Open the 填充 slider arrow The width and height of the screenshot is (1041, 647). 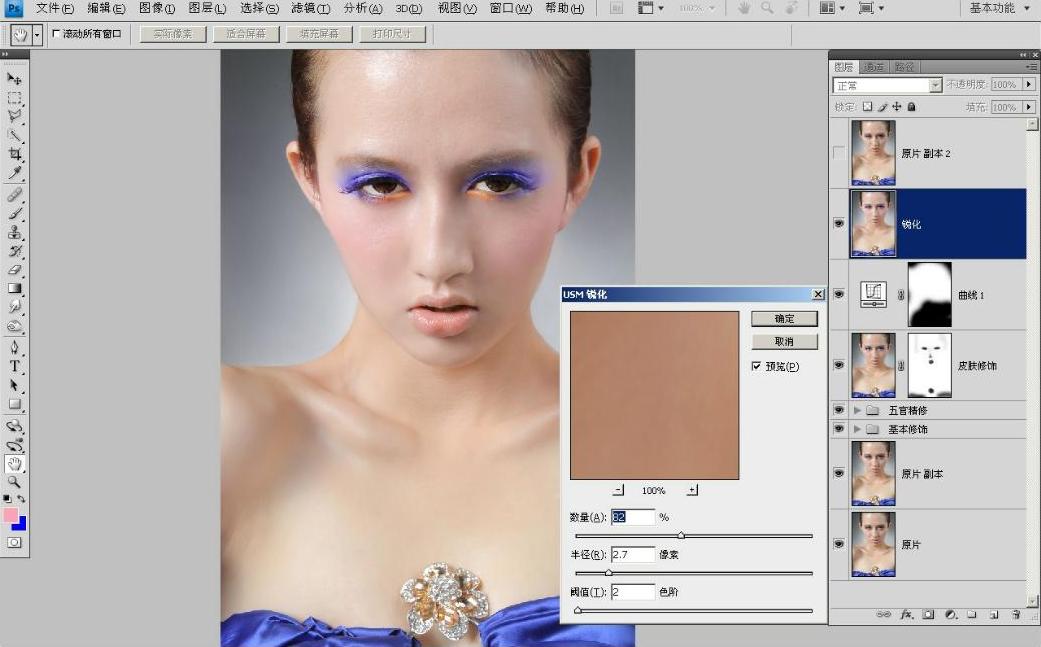(1029, 107)
